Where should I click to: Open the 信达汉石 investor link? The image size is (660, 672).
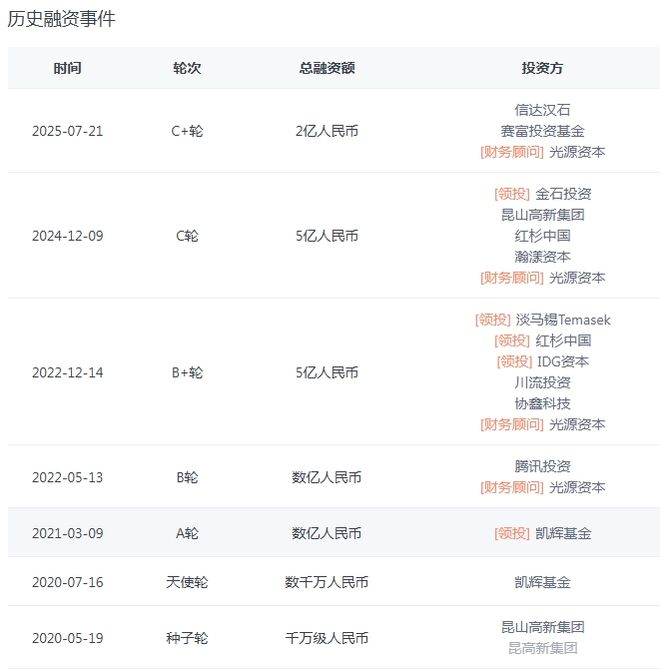click(542, 110)
